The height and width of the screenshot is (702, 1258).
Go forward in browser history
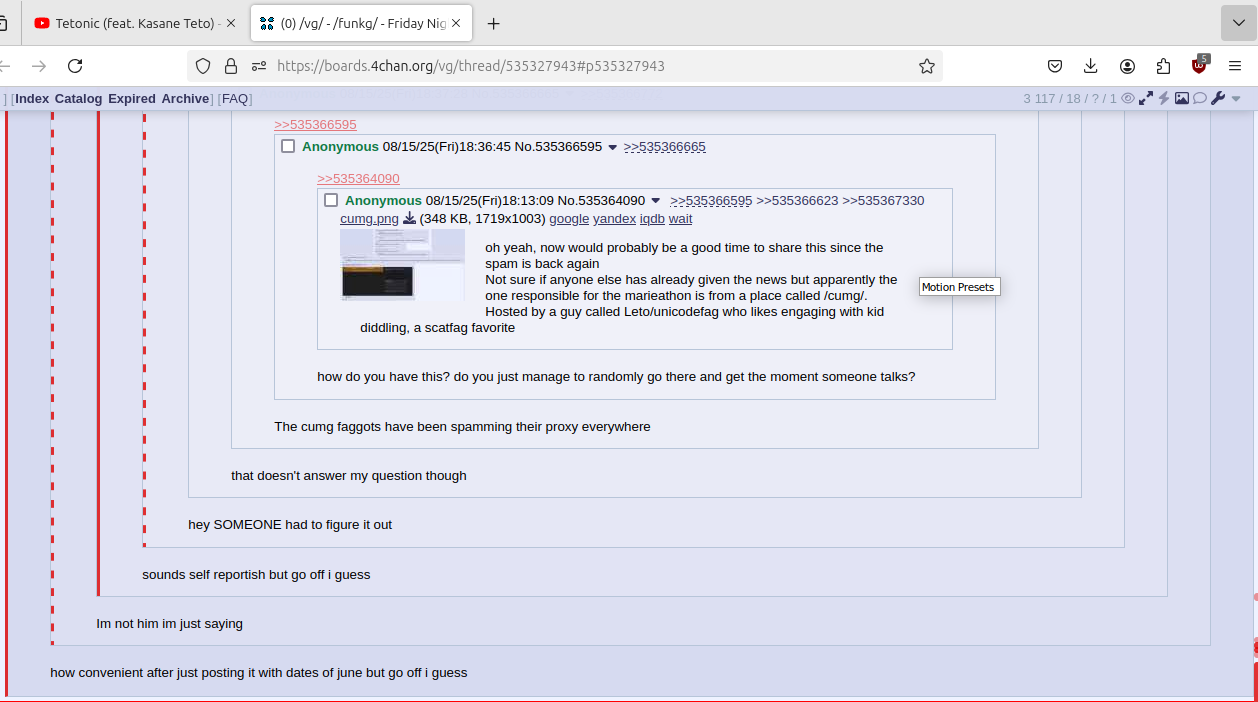tap(39, 66)
